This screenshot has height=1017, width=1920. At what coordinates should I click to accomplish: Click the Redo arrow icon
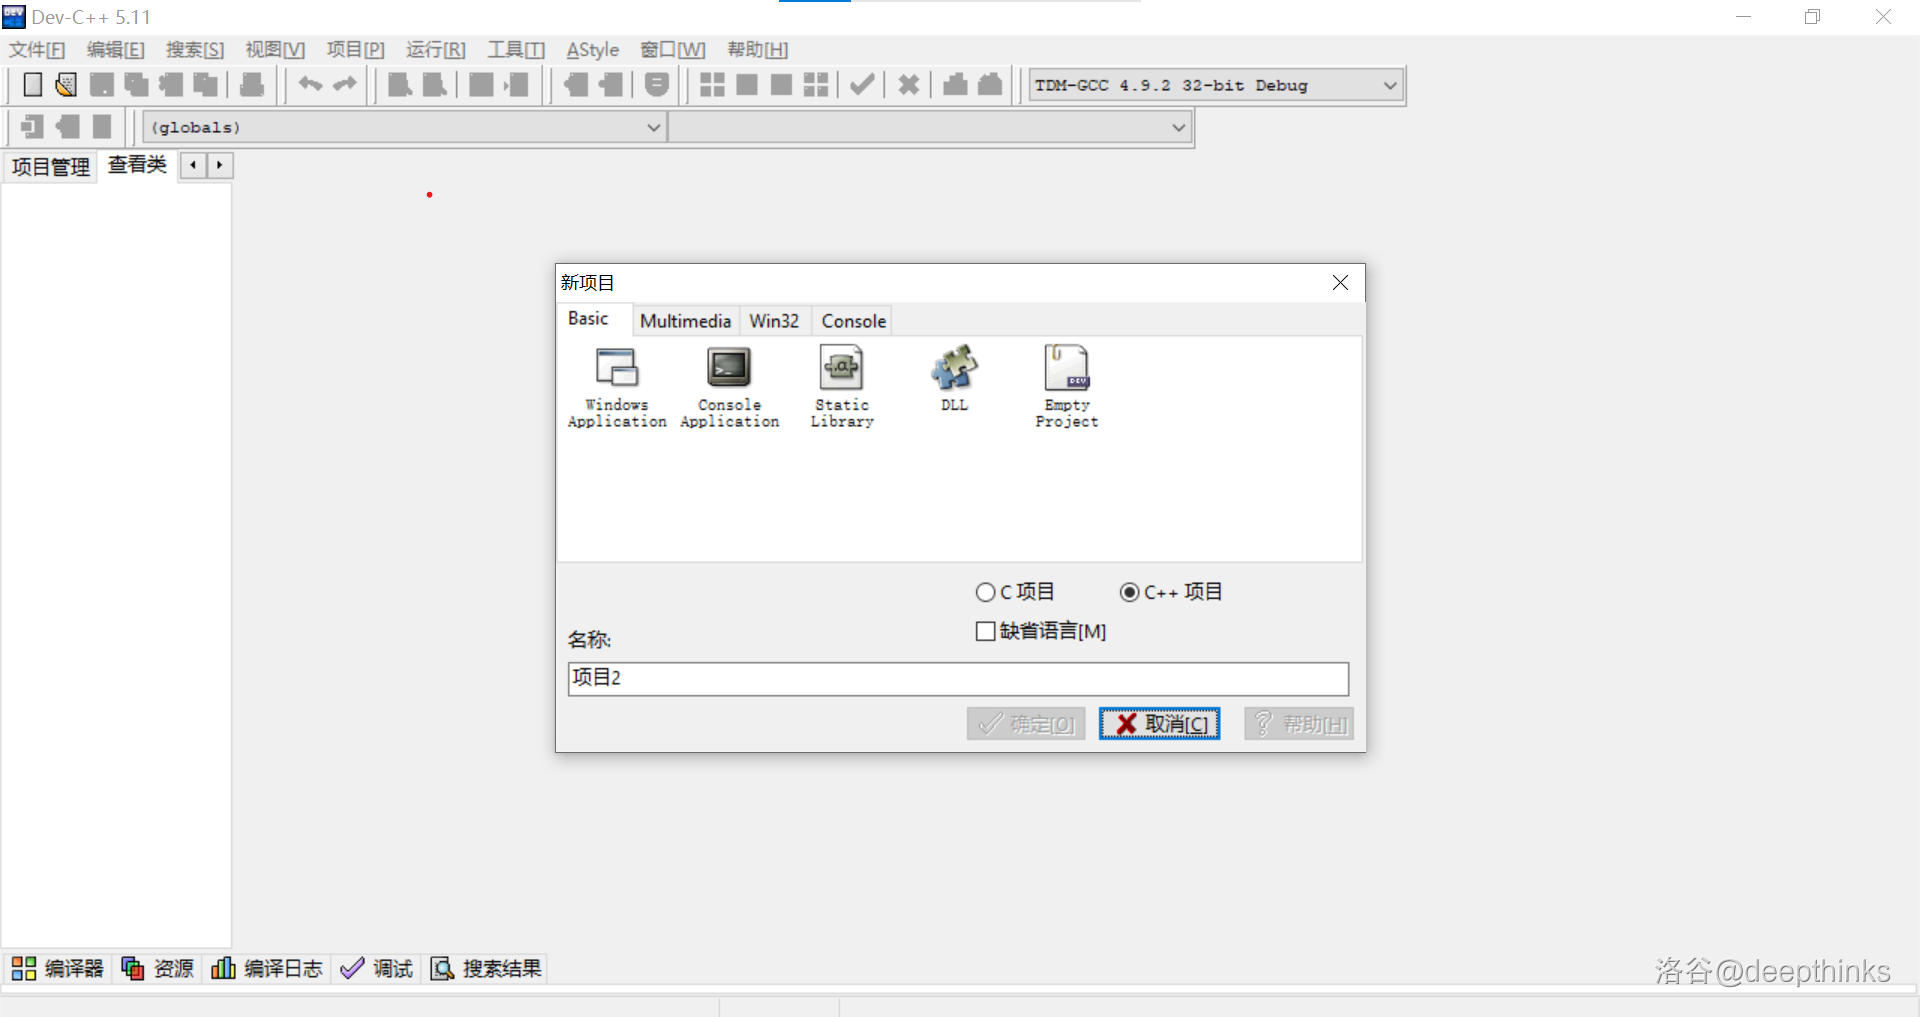[x=345, y=85]
